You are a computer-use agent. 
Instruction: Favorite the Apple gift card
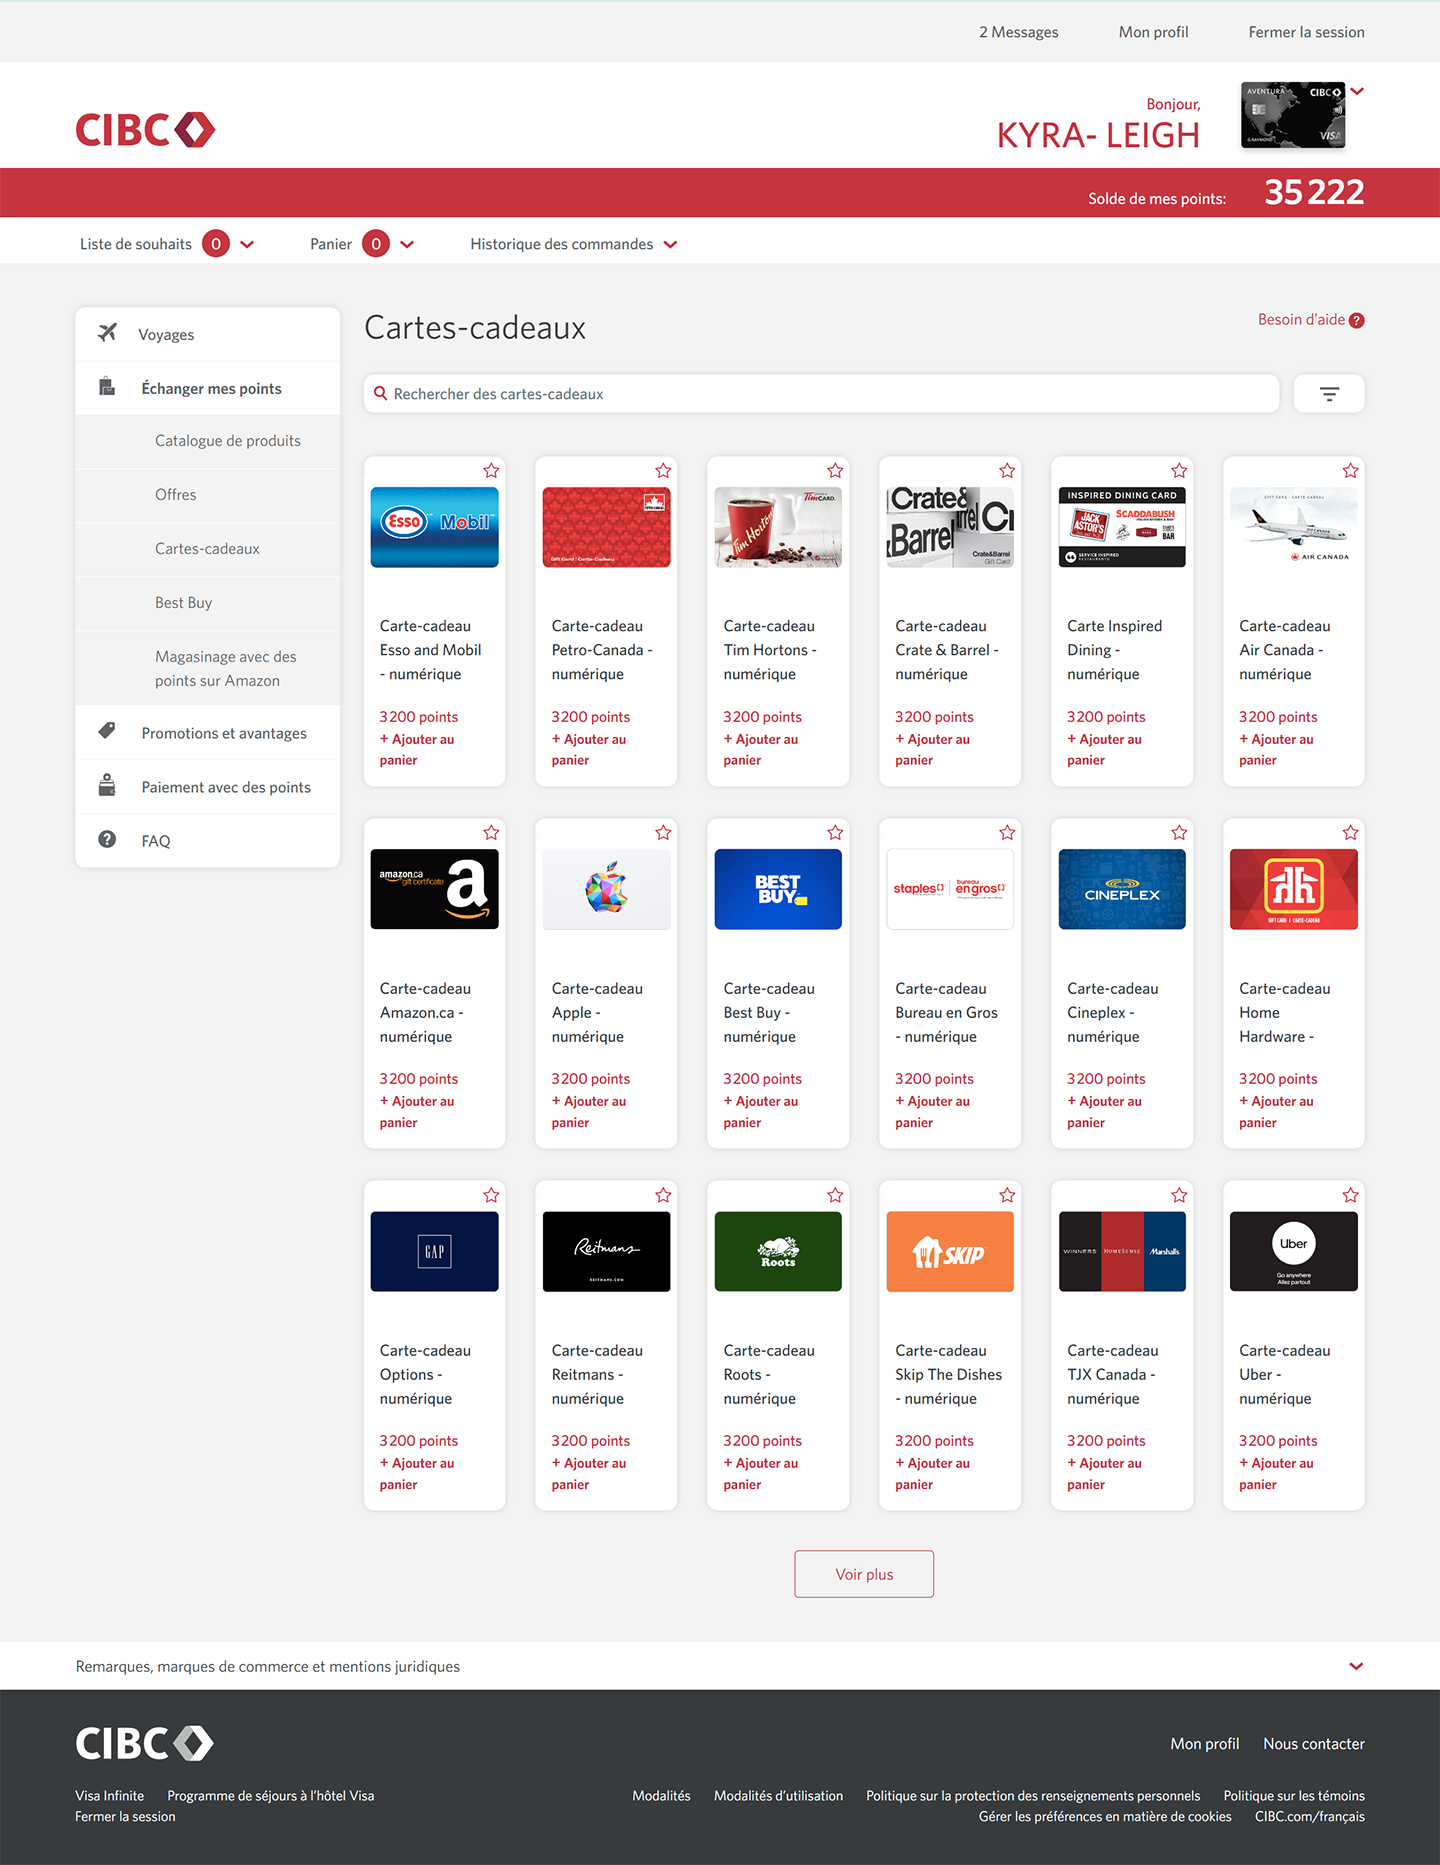(663, 833)
